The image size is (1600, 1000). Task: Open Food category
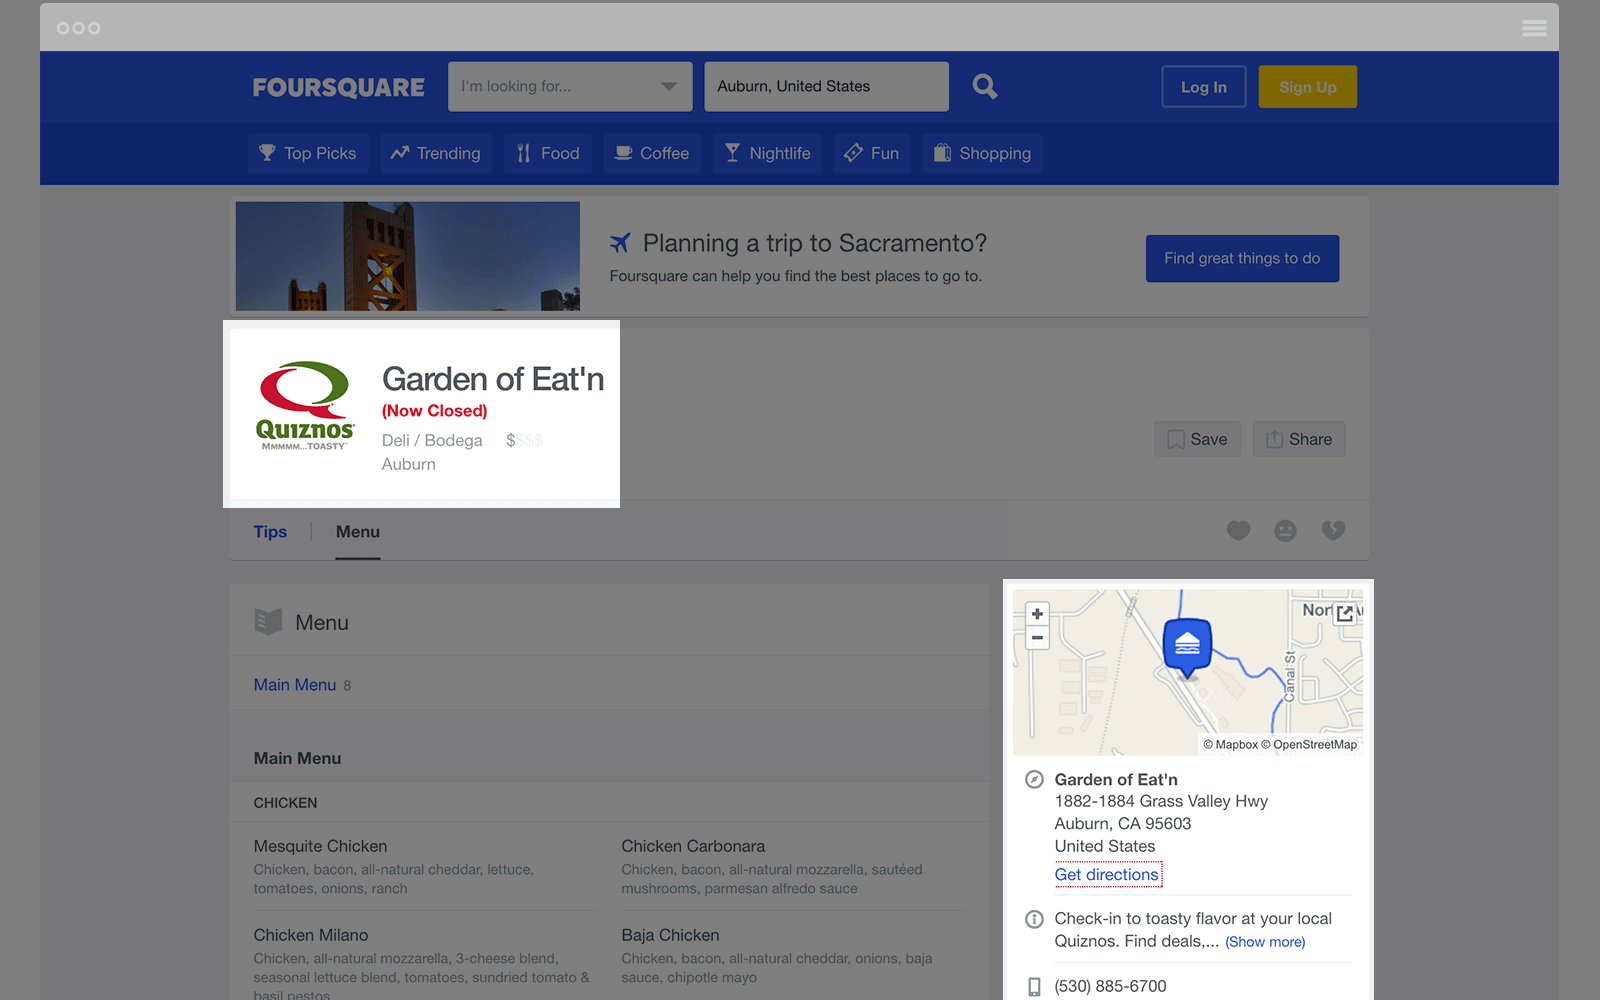[548, 153]
